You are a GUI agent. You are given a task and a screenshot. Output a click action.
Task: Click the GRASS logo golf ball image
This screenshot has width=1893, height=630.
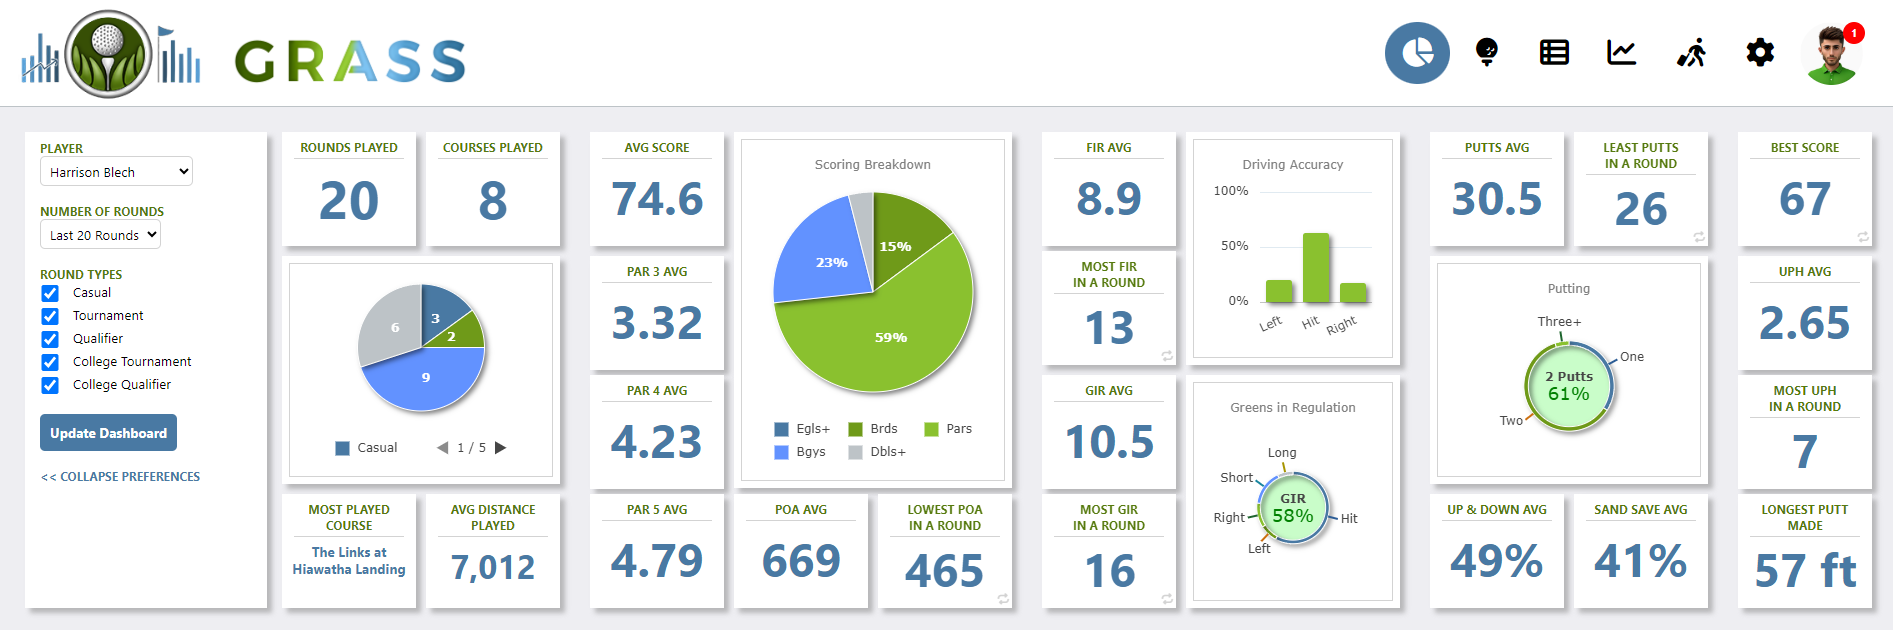(x=108, y=54)
